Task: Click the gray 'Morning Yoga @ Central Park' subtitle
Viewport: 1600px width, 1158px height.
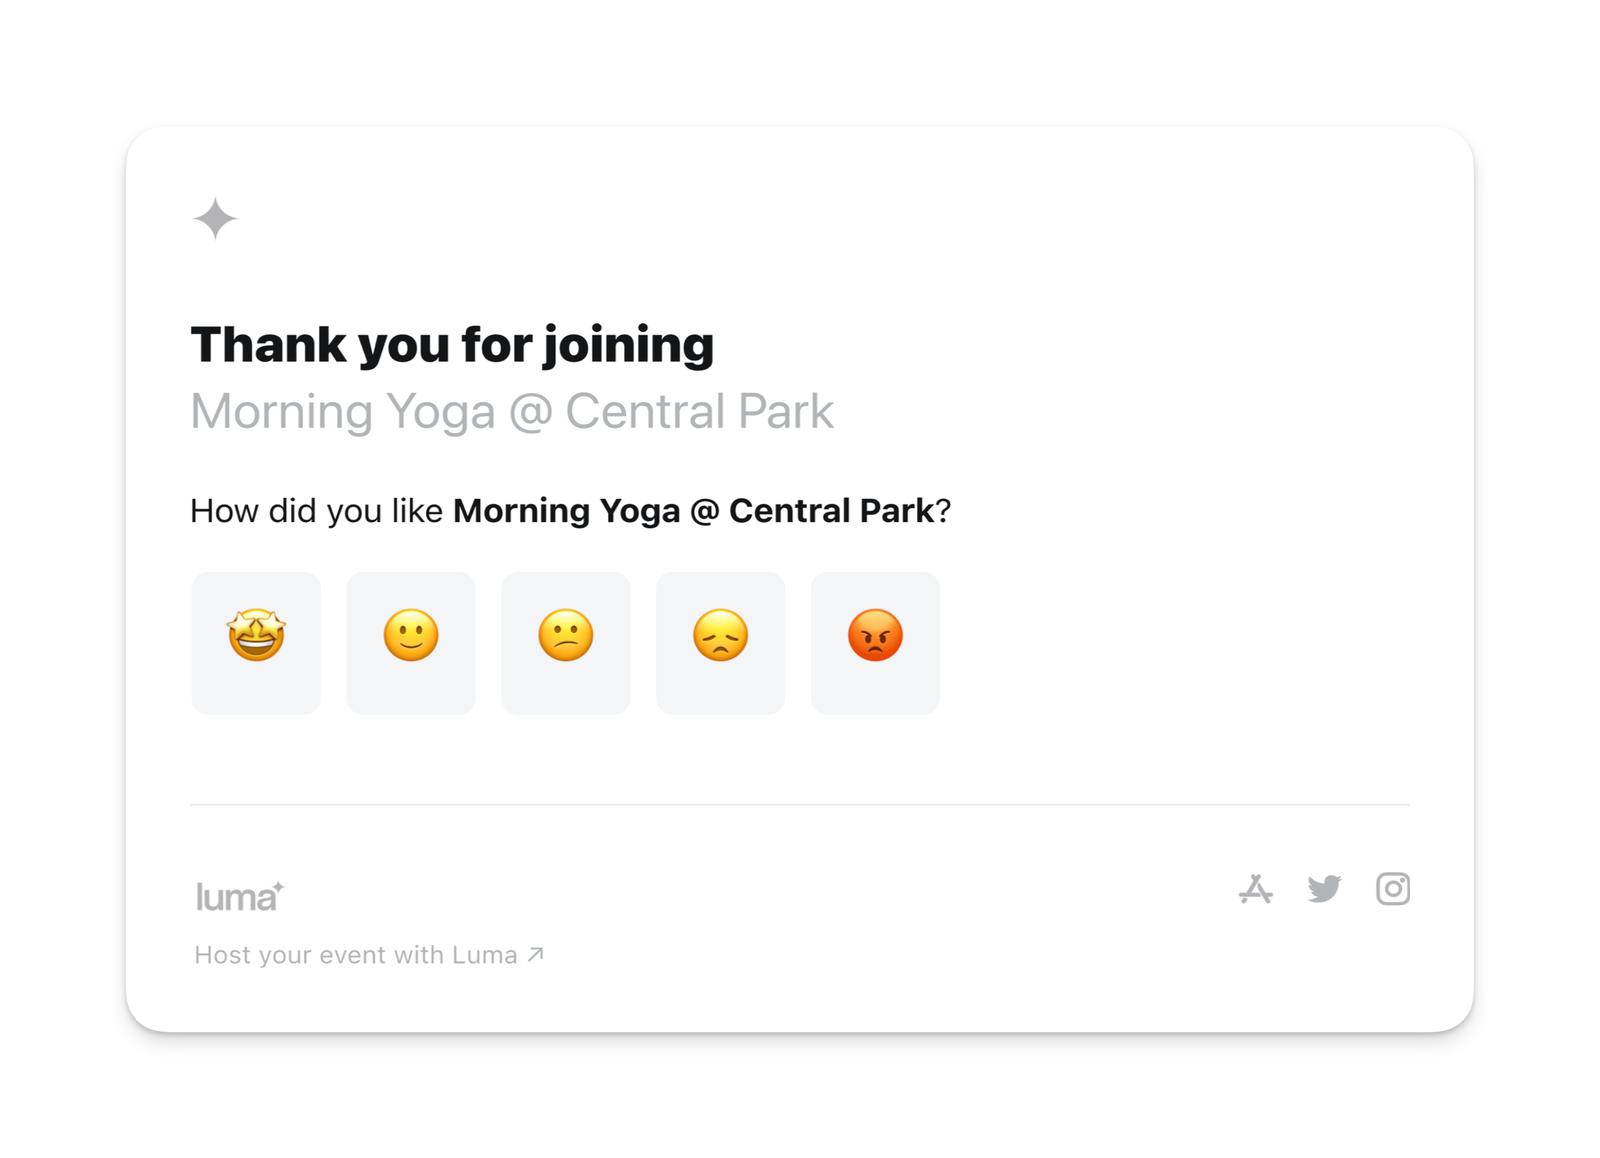Action: tap(512, 412)
